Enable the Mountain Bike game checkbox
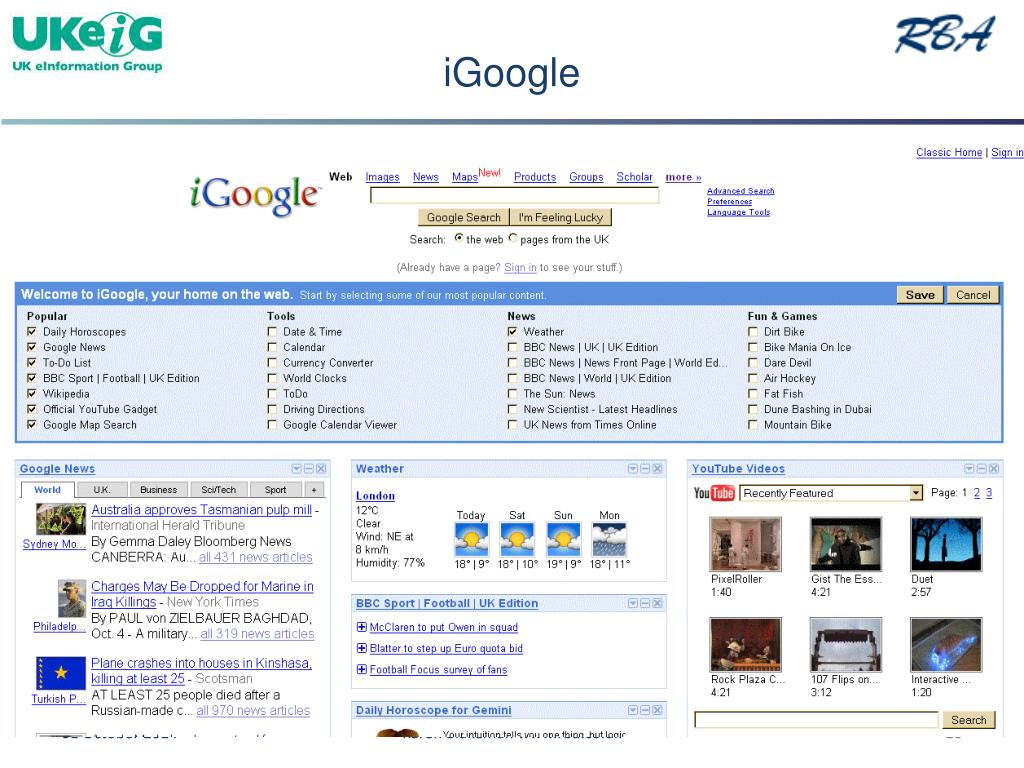 point(752,424)
